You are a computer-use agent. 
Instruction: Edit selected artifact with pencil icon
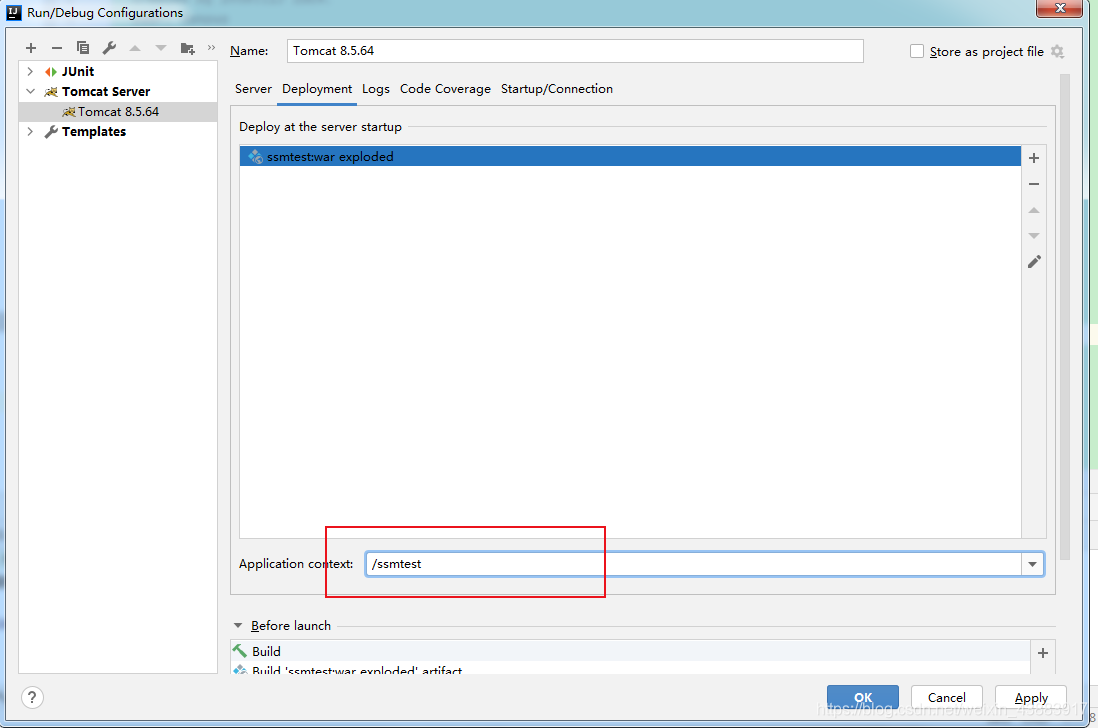tap(1034, 262)
